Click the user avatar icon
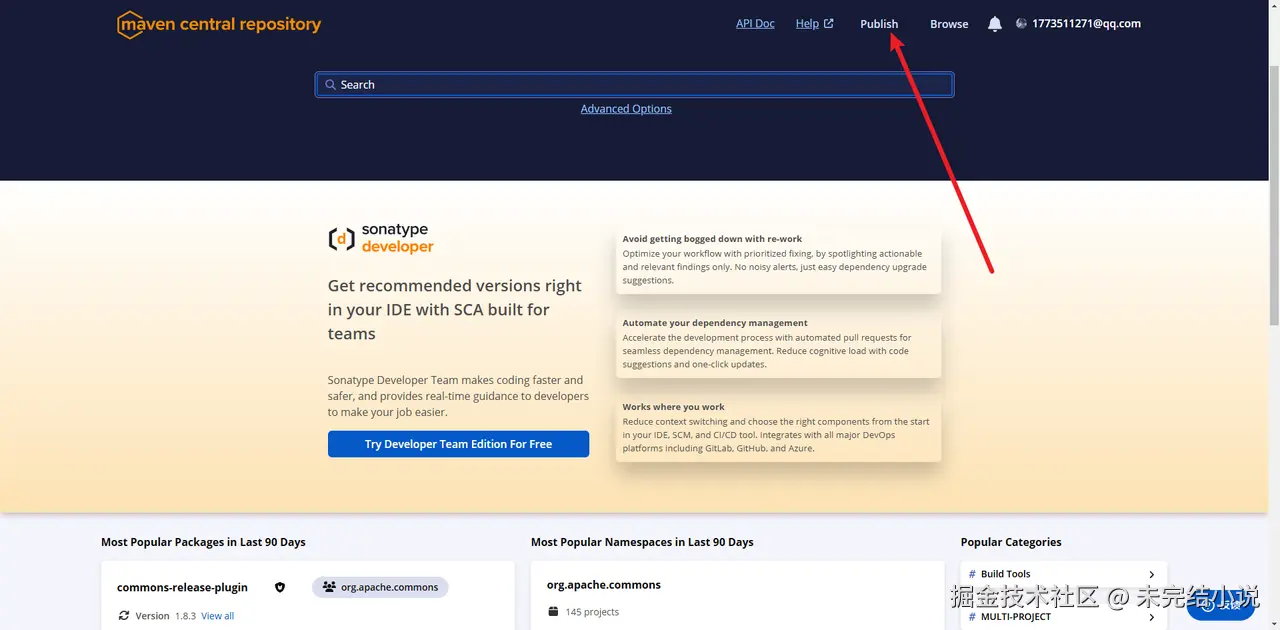This screenshot has width=1280, height=630. [1021, 23]
